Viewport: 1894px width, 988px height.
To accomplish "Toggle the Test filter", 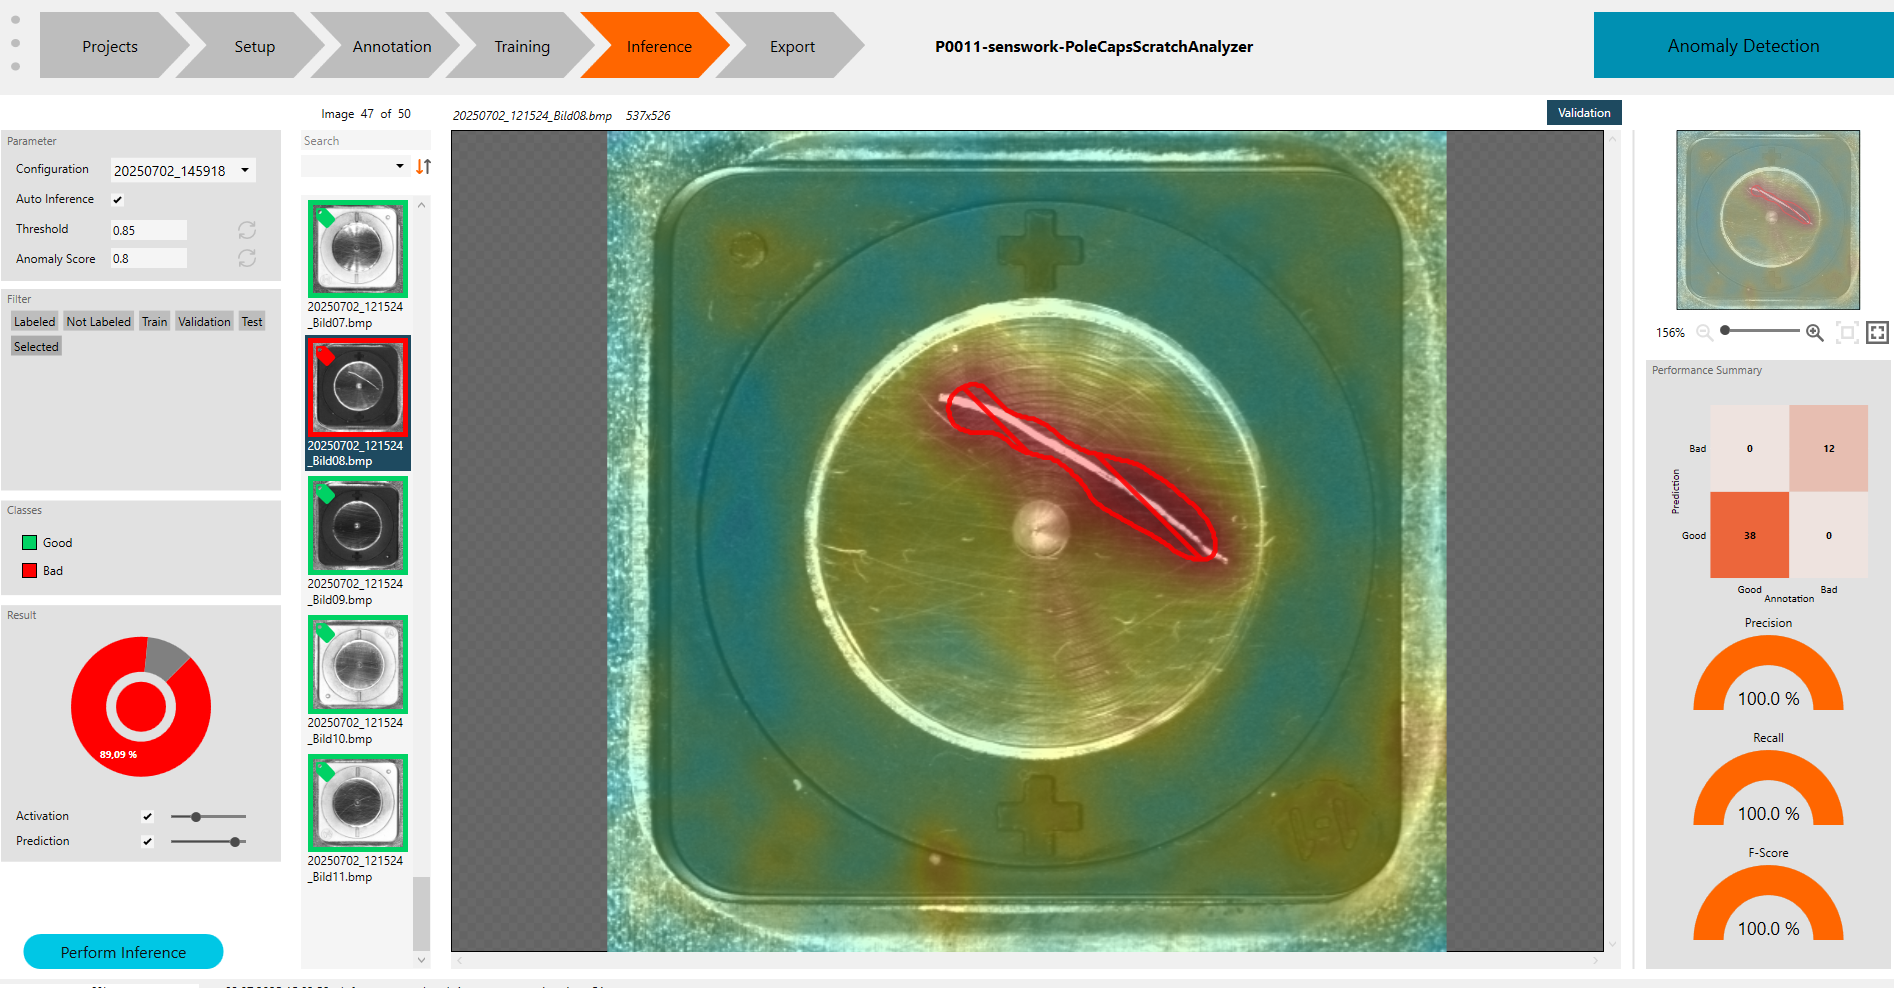I will click(252, 322).
